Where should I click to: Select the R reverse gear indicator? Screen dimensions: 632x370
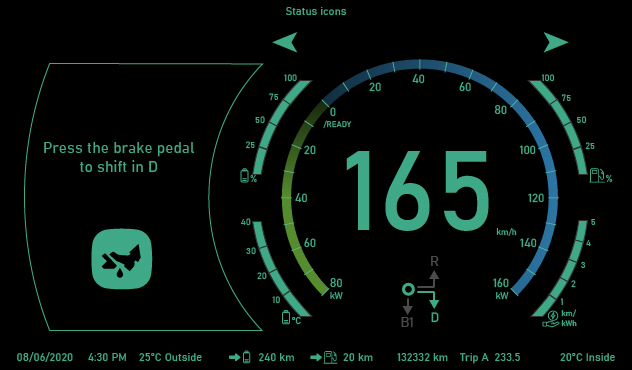point(434,262)
